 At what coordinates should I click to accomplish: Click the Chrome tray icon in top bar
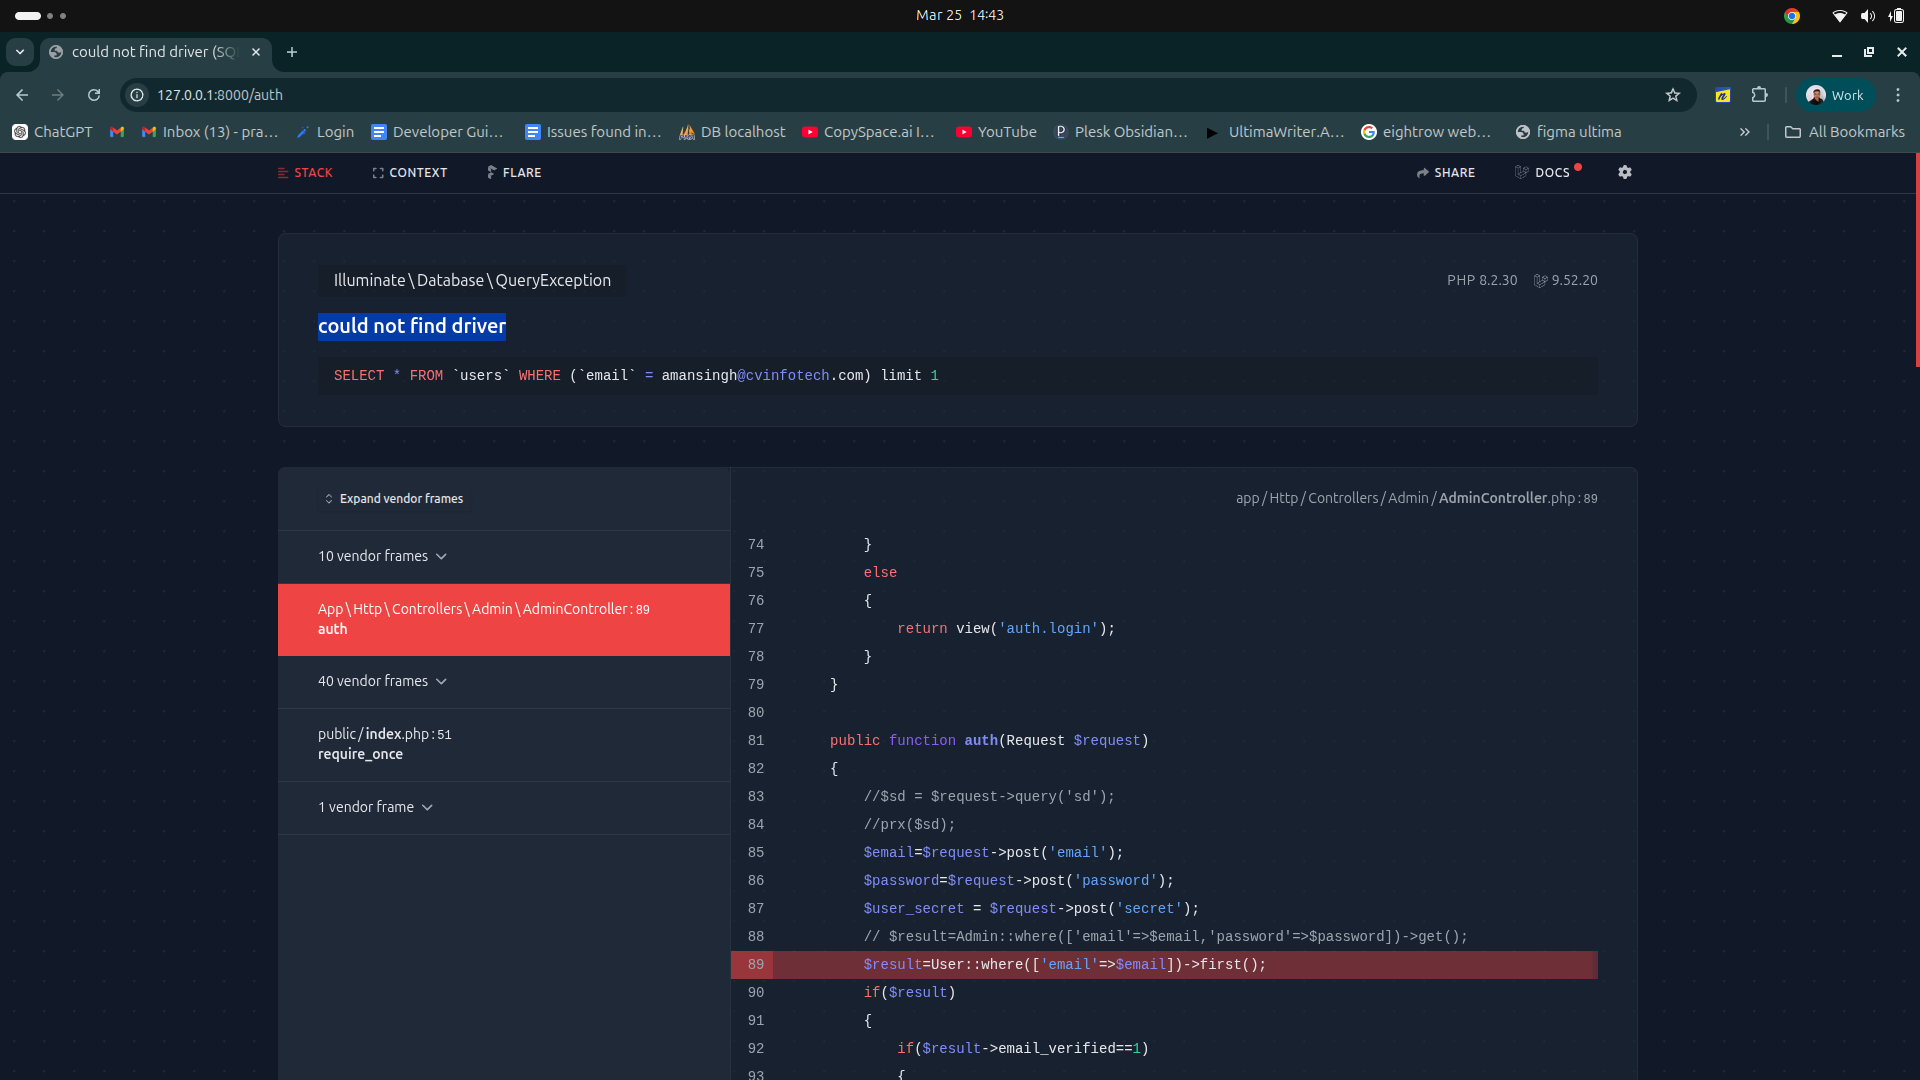1792,15
